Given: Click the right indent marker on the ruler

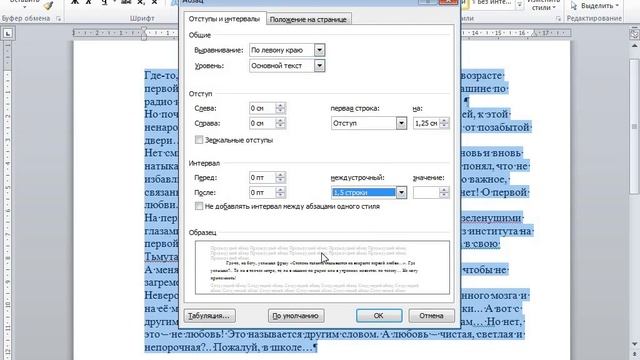Looking at the screenshot, I should tap(535, 35).
